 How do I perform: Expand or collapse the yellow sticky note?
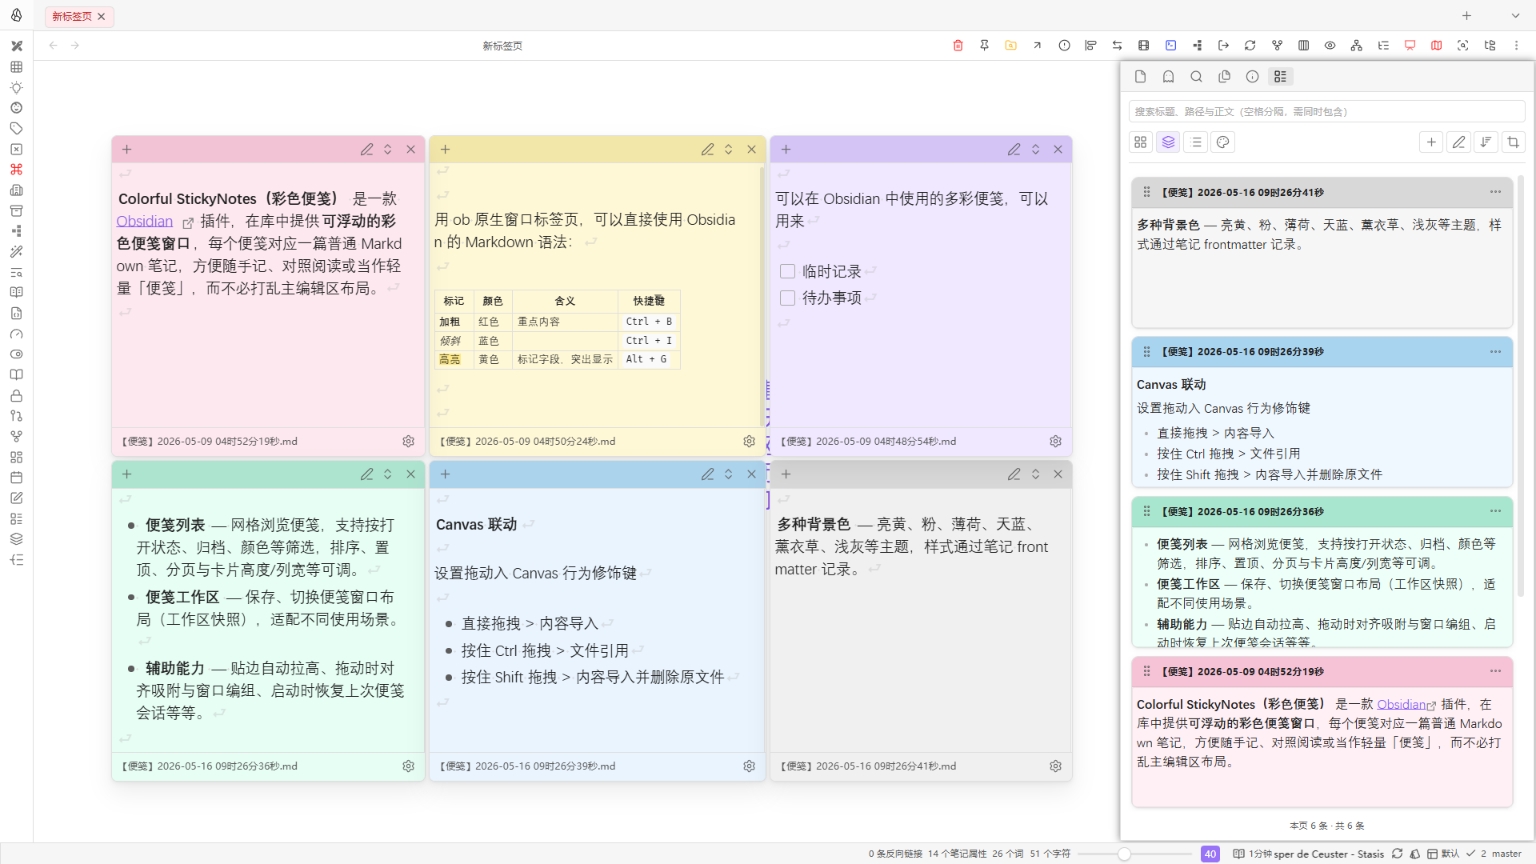coord(729,149)
